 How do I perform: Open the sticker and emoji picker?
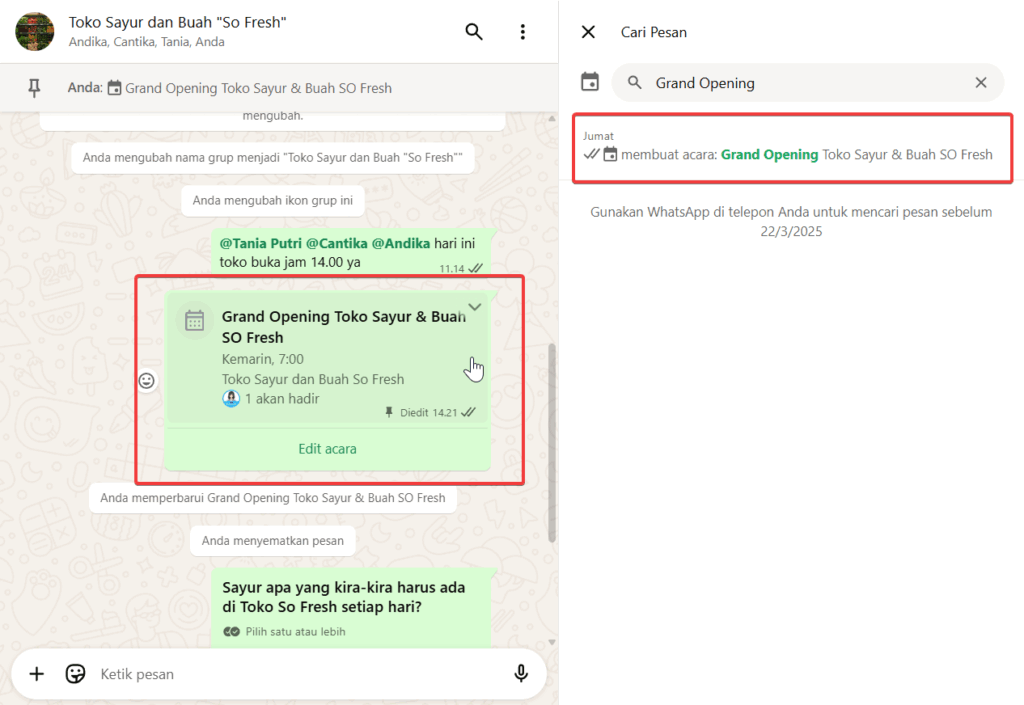click(x=75, y=674)
